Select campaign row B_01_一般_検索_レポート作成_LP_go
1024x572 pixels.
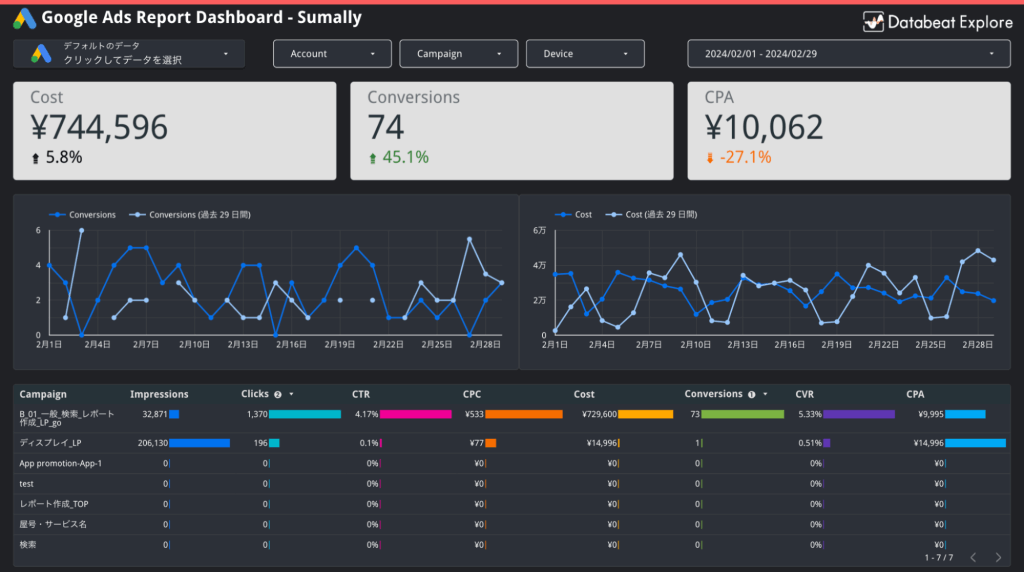click(512, 418)
